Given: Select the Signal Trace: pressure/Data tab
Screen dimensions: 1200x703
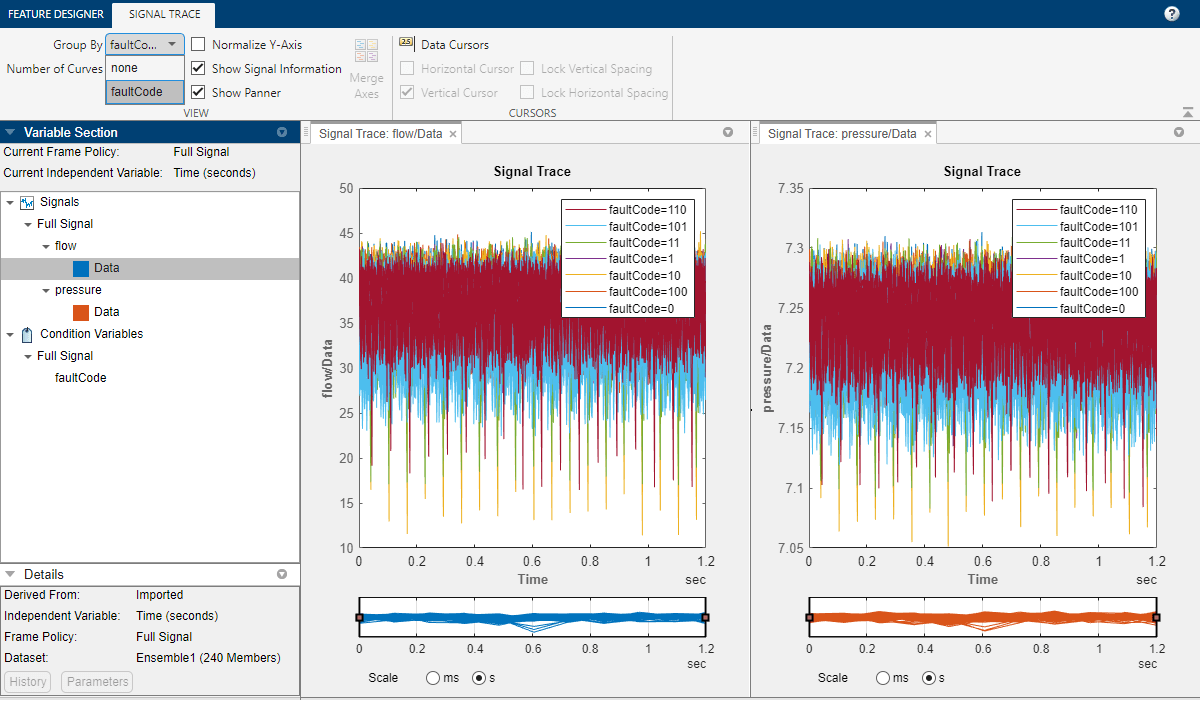Looking at the screenshot, I should [x=841, y=134].
